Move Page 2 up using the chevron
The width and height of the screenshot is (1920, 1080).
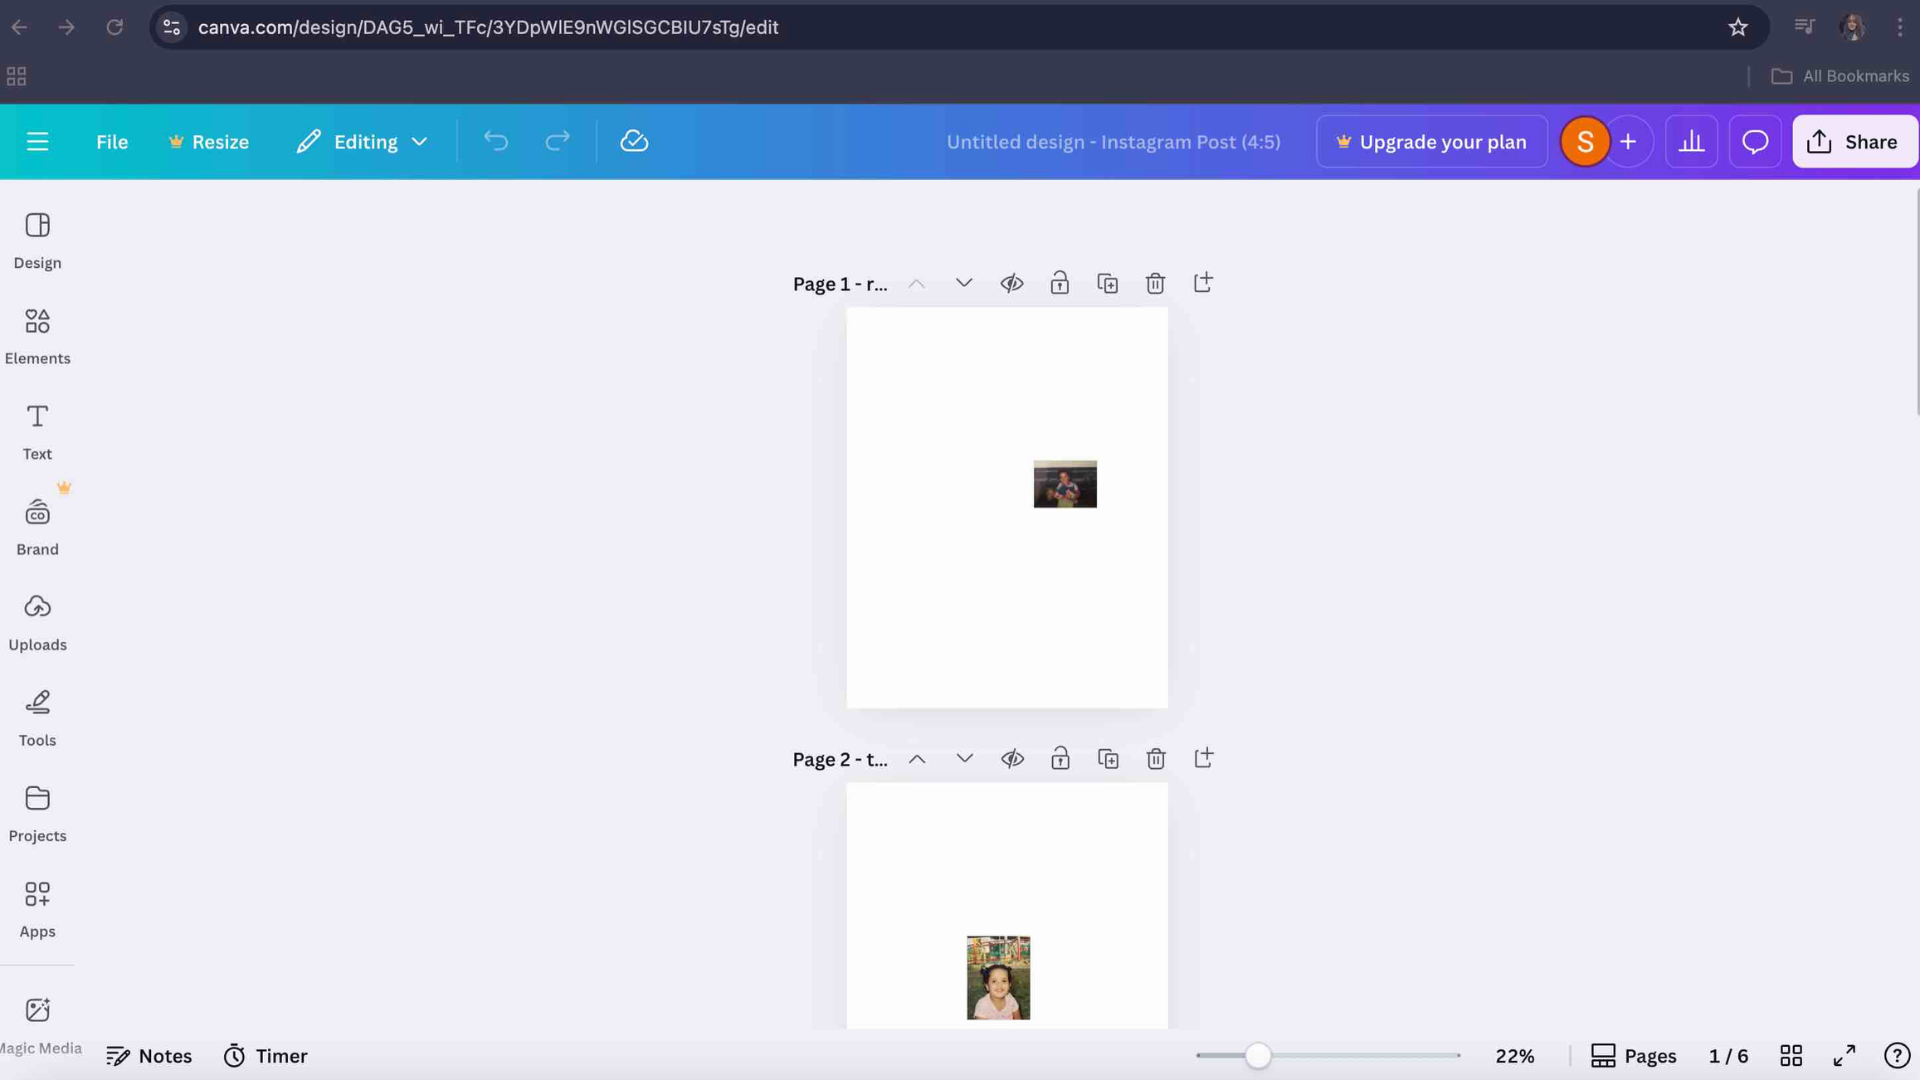coord(916,759)
